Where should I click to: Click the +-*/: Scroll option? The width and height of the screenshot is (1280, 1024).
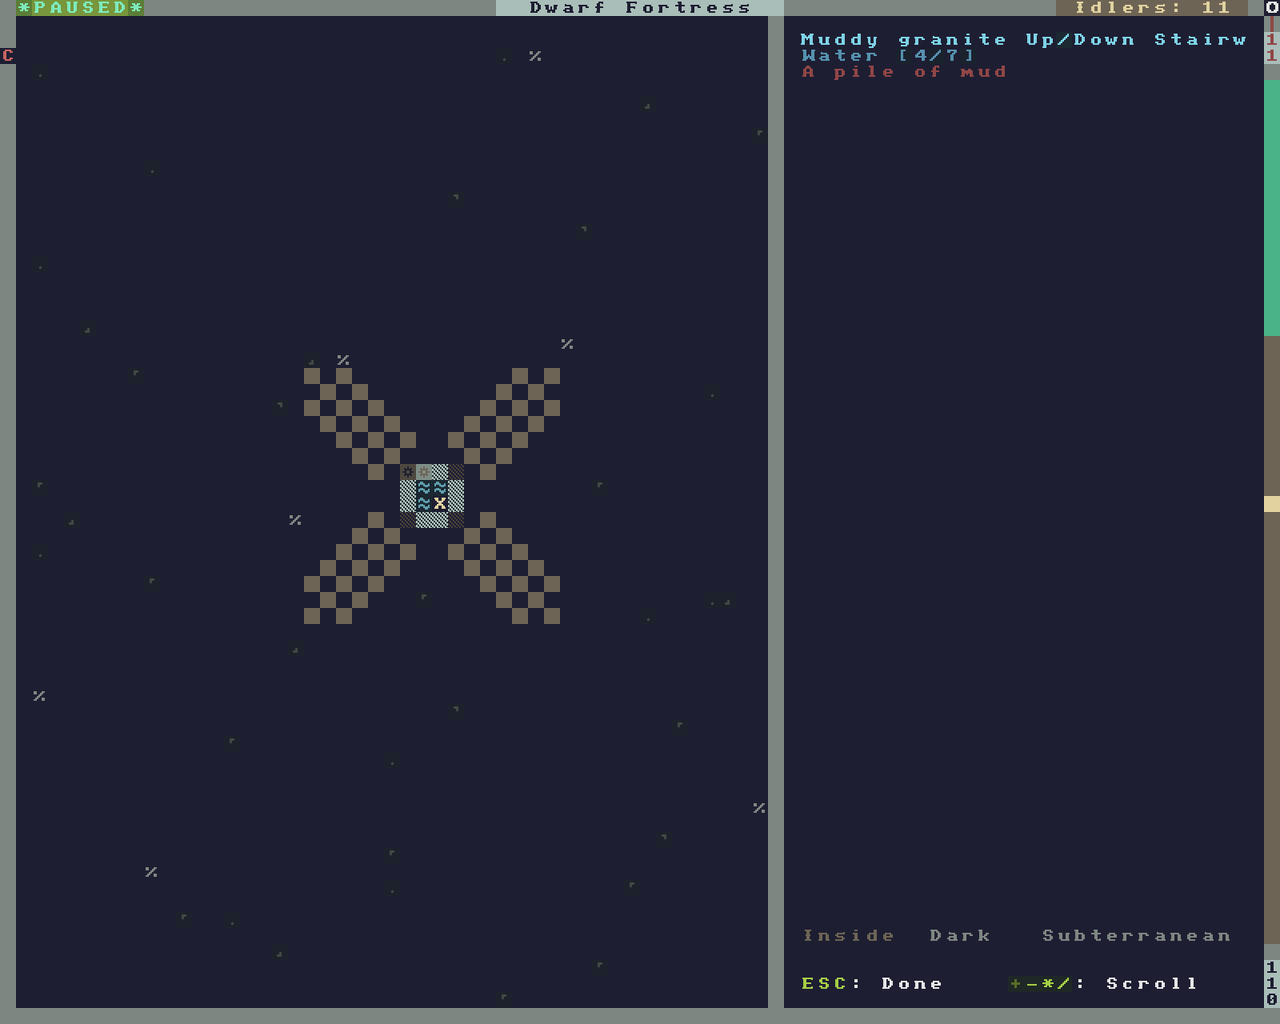pos(1103,984)
